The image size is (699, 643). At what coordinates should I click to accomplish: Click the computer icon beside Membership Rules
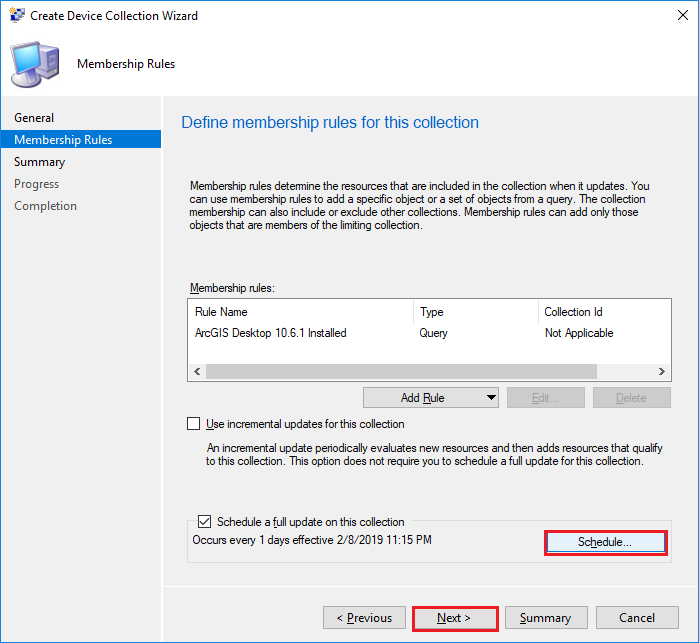click(35, 65)
